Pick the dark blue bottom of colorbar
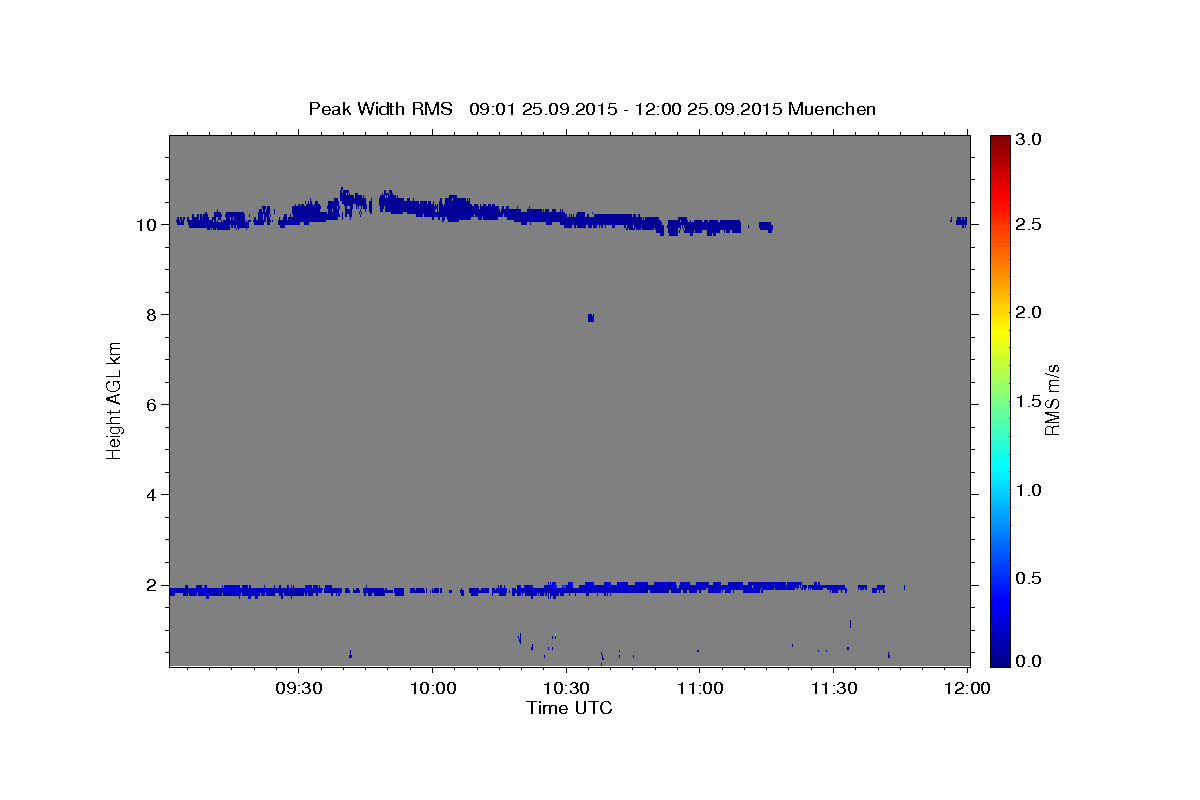The image size is (1200, 800). pos(999,659)
